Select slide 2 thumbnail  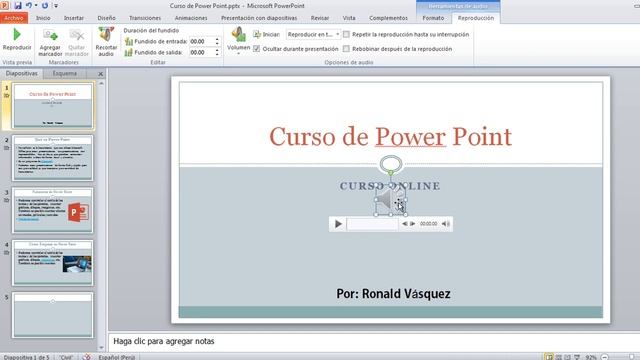click(x=53, y=158)
